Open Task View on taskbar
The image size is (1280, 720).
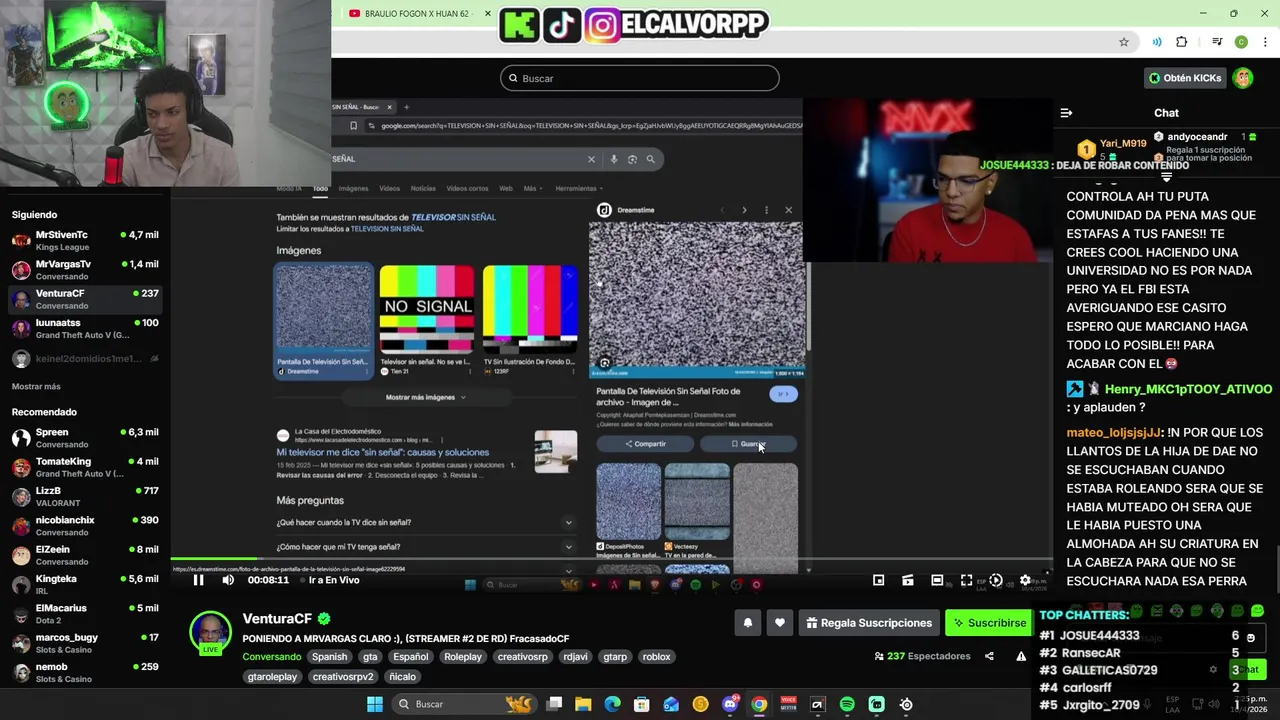554,704
